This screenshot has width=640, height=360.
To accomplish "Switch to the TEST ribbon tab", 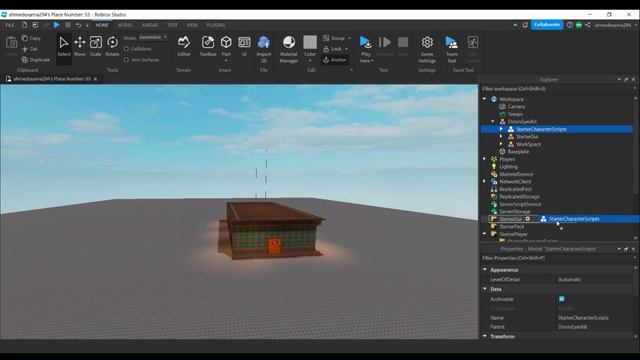I will pyautogui.click(x=172, y=25).
